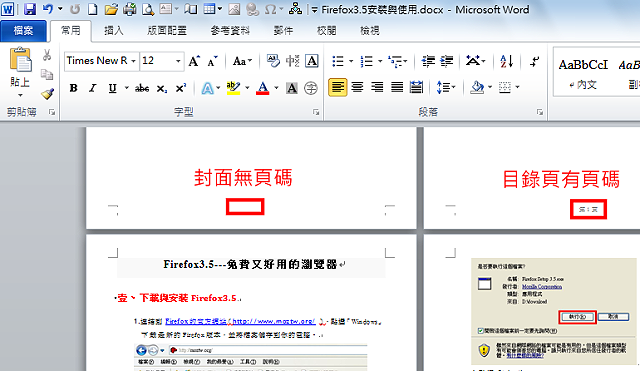Image resolution: width=640 pixels, height=371 pixels.
Task: Open the font size 12 dropdown
Action: coord(178,61)
